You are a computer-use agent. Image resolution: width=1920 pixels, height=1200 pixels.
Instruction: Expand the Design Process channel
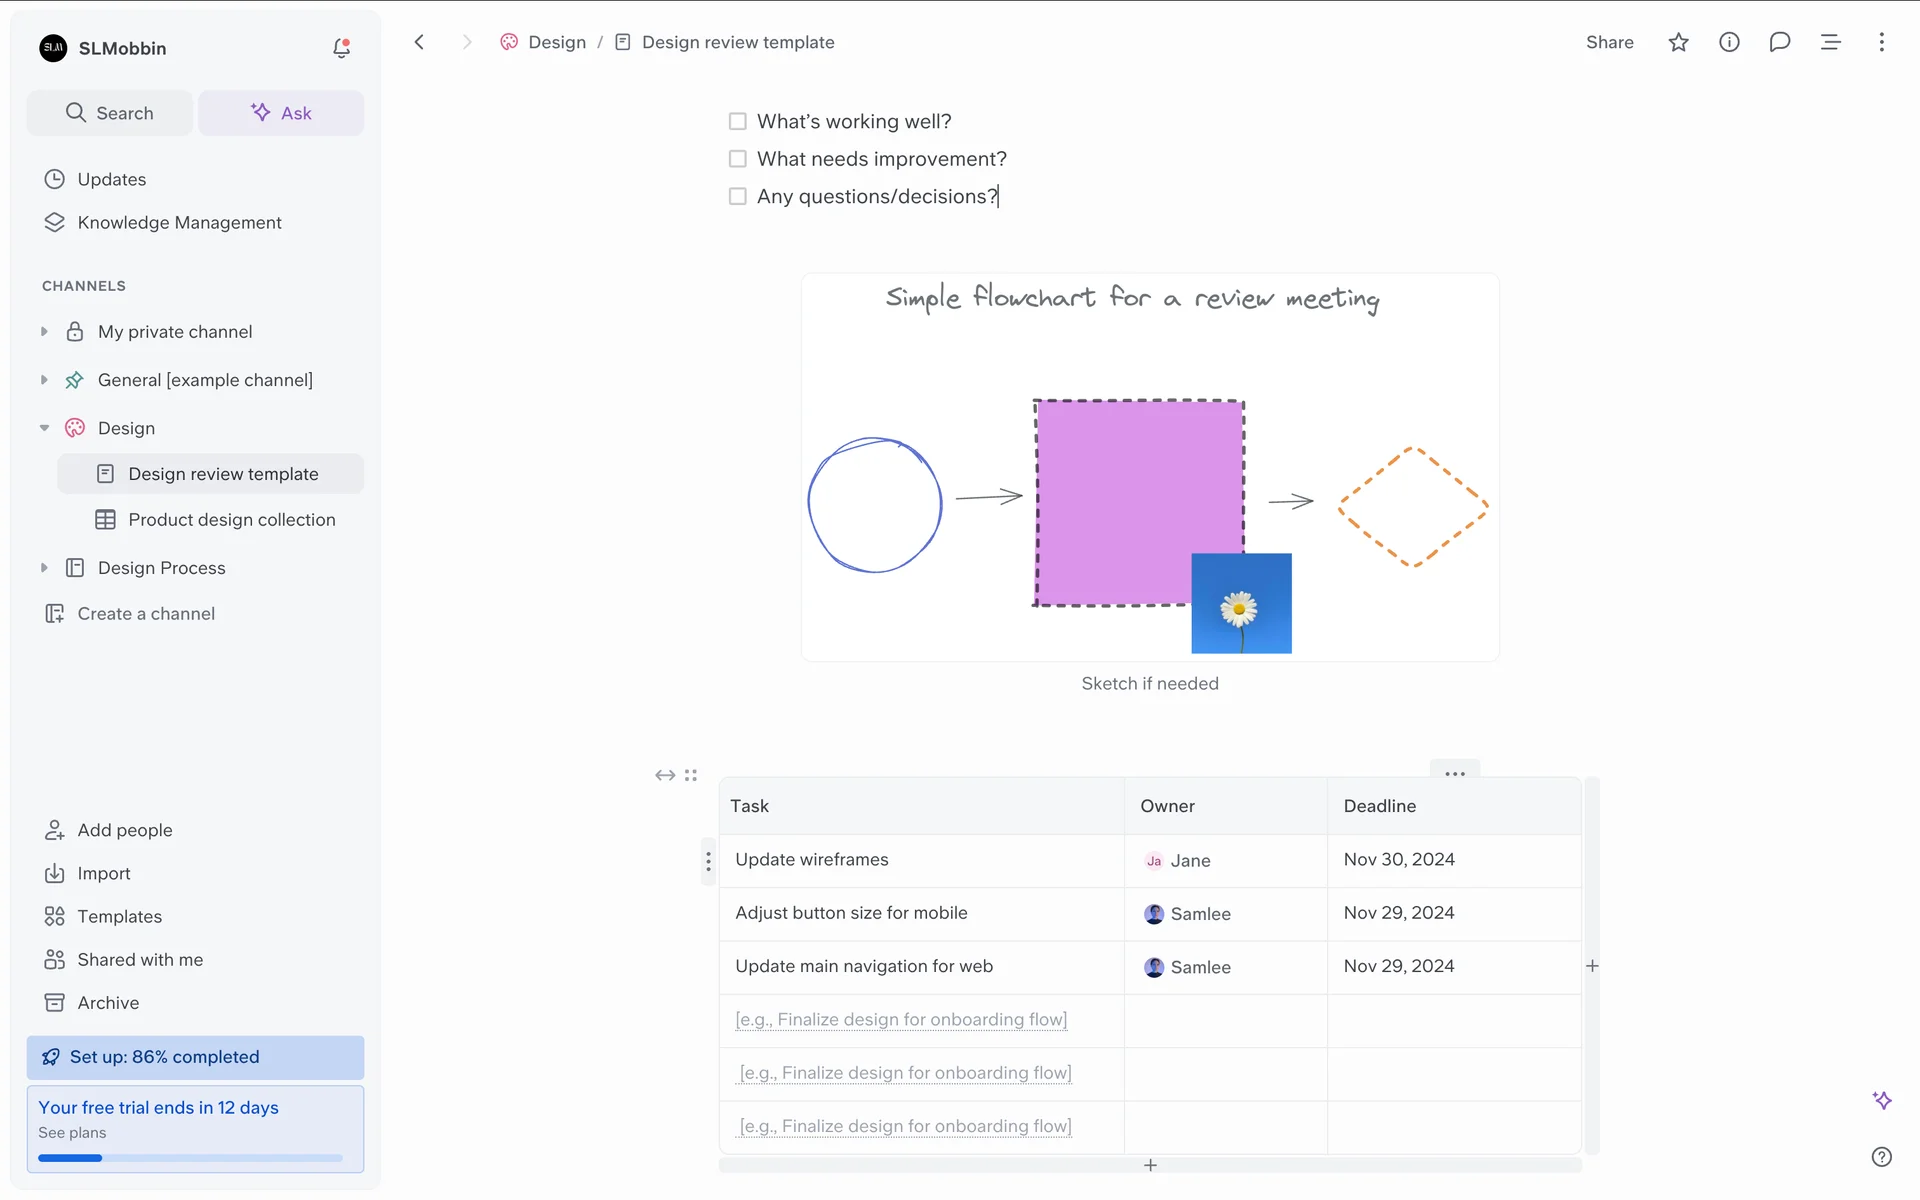[x=44, y=568]
